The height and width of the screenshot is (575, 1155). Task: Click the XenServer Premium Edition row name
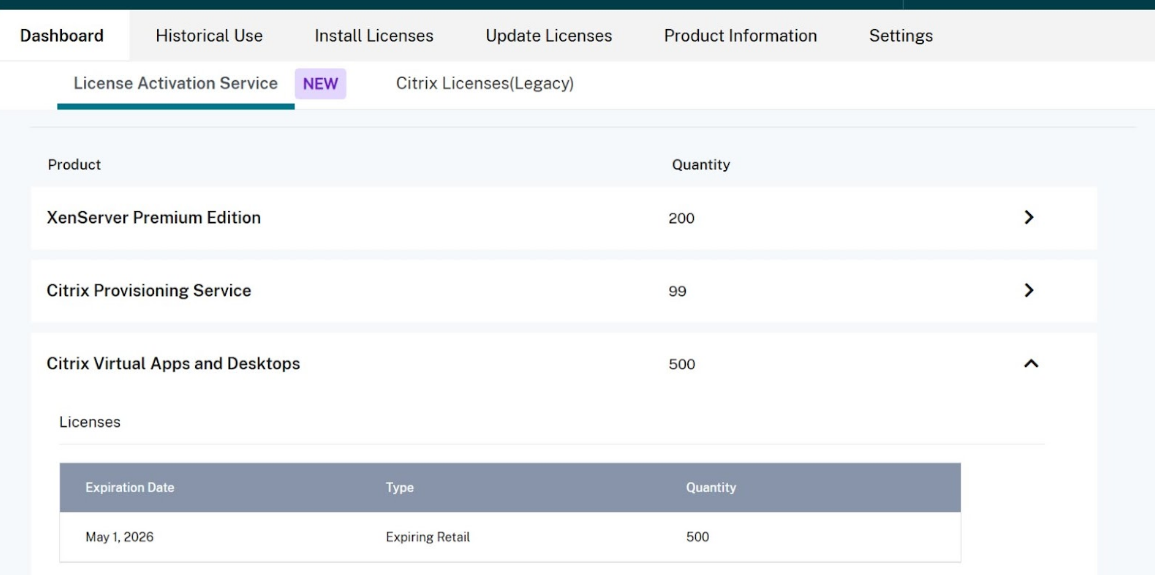coord(154,218)
